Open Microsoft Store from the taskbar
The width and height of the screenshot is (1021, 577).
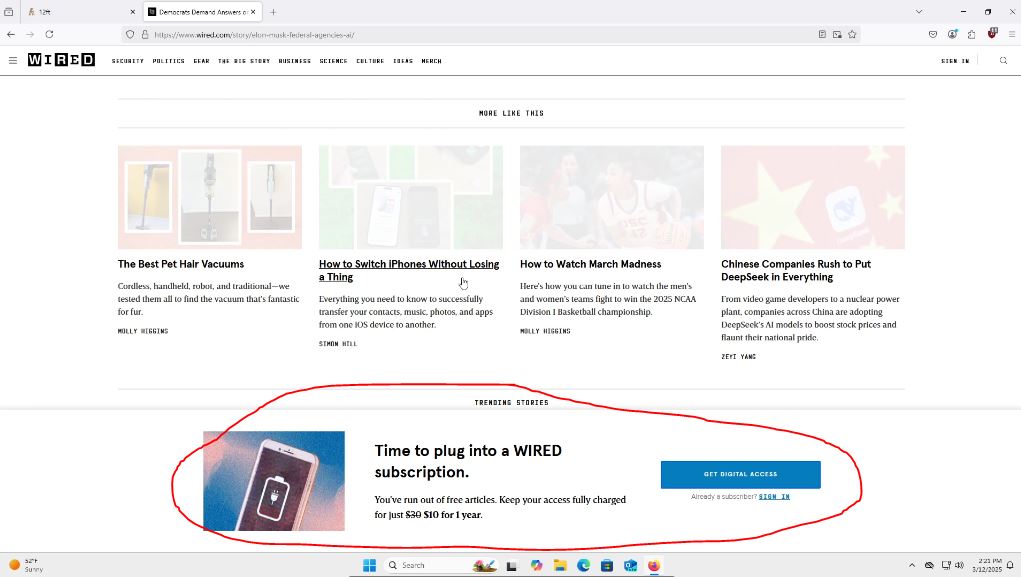coord(607,565)
